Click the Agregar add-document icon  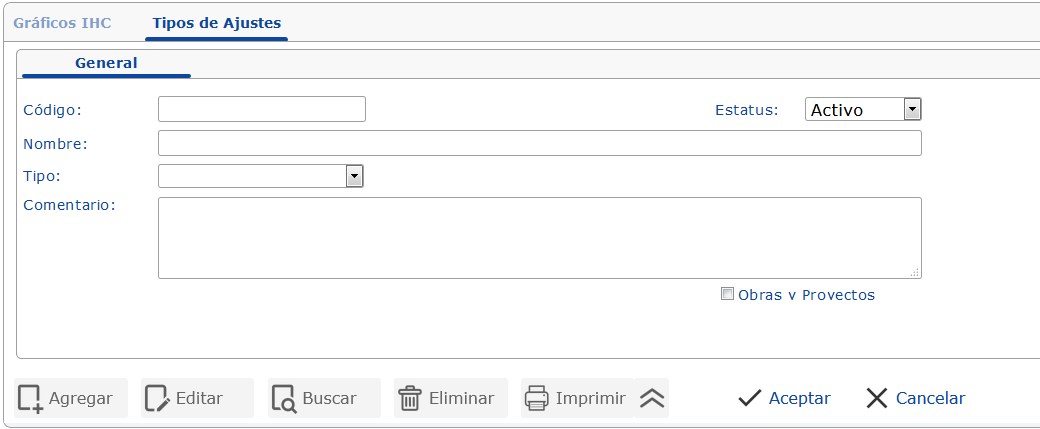click(x=30, y=398)
